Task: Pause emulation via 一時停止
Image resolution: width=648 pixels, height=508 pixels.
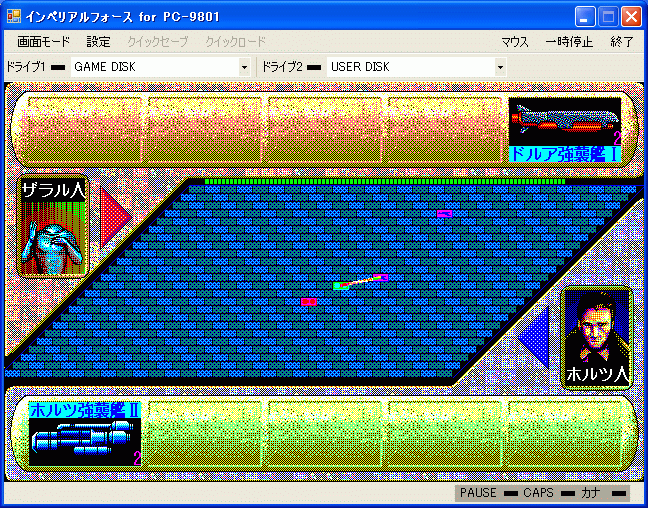Action: [x=569, y=42]
